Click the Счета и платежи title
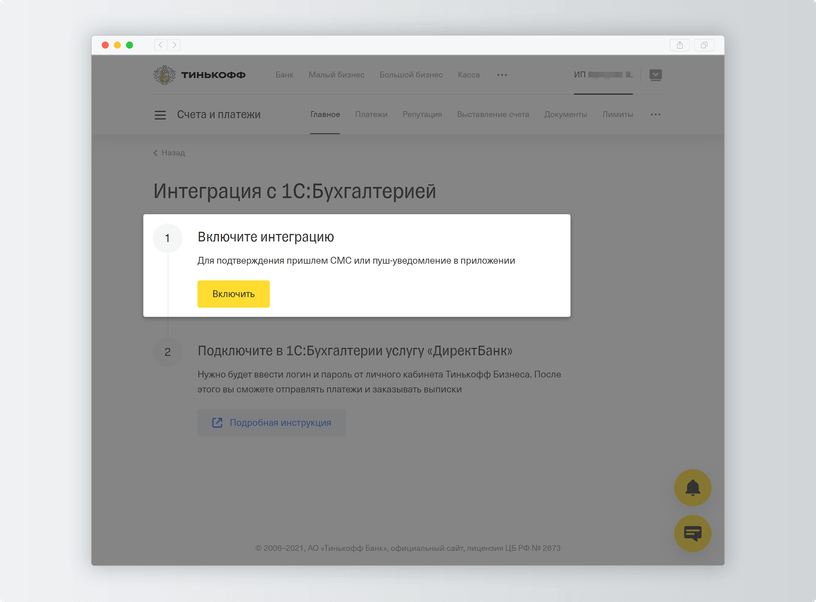816x602 pixels. (x=219, y=114)
